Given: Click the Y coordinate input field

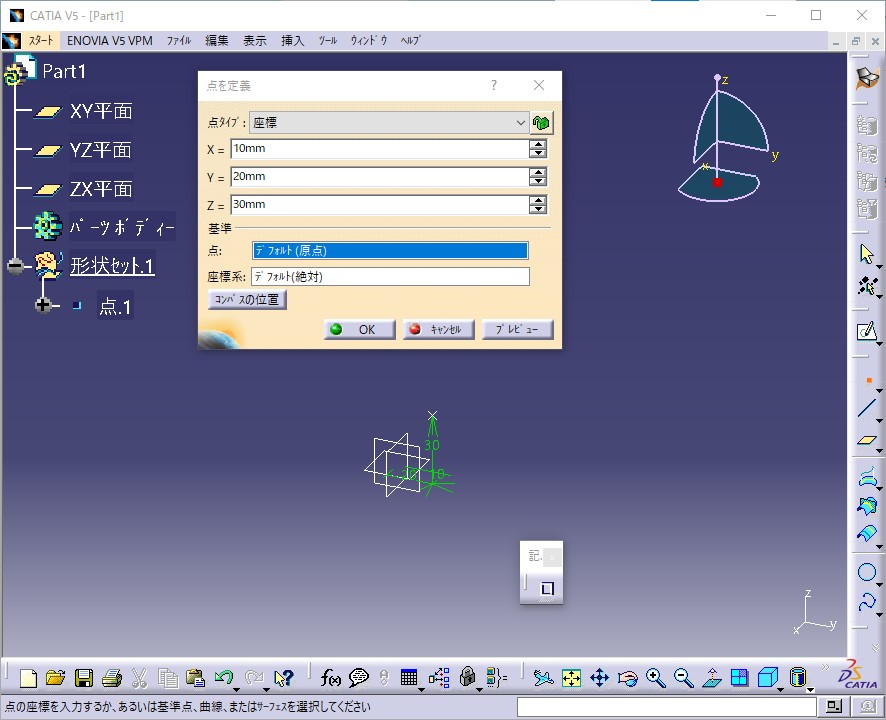Looking at the screenshot, I should [x=379, y=177].
